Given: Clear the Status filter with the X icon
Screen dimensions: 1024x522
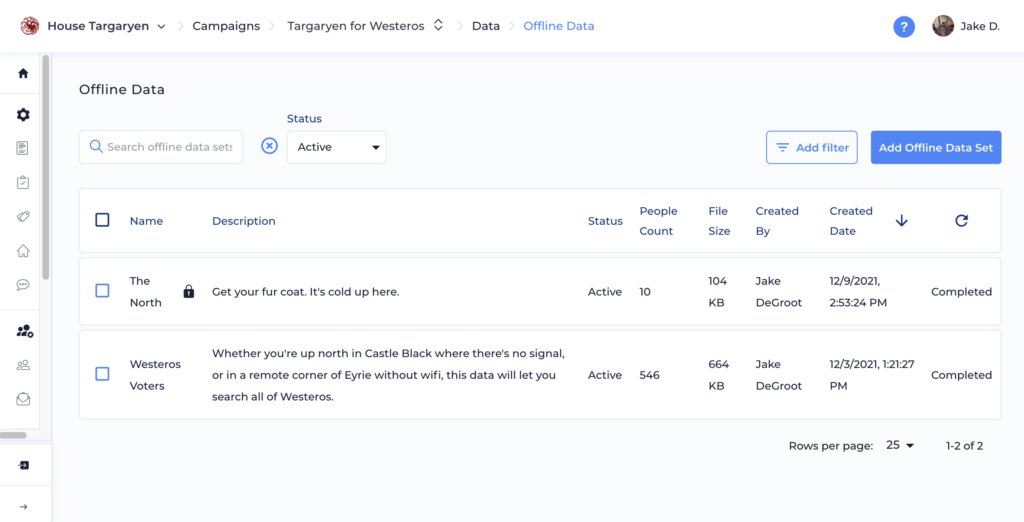Looking at the screenshot, I should (x=269, y=146).
